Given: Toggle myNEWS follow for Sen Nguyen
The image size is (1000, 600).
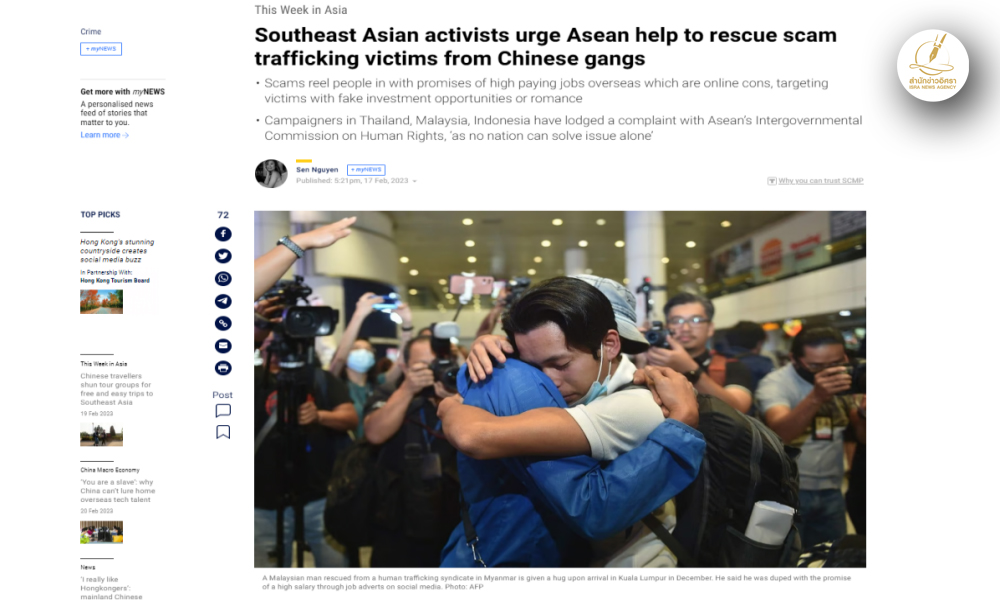Looking at the screenshot, I should pos(366,170).
